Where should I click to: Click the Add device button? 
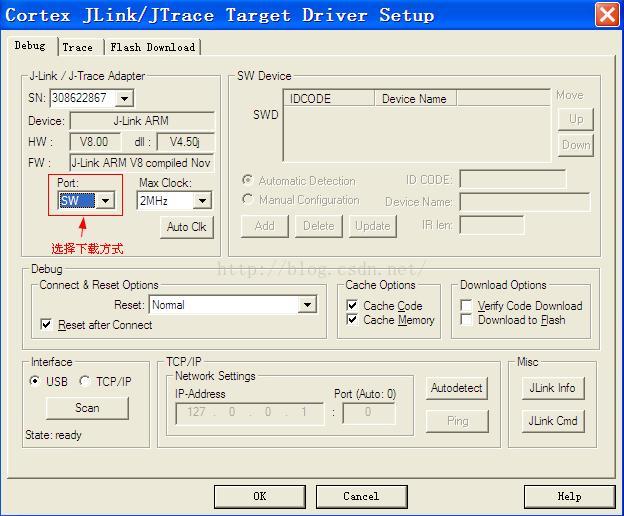pyautogui.click(x=265, y=226)
